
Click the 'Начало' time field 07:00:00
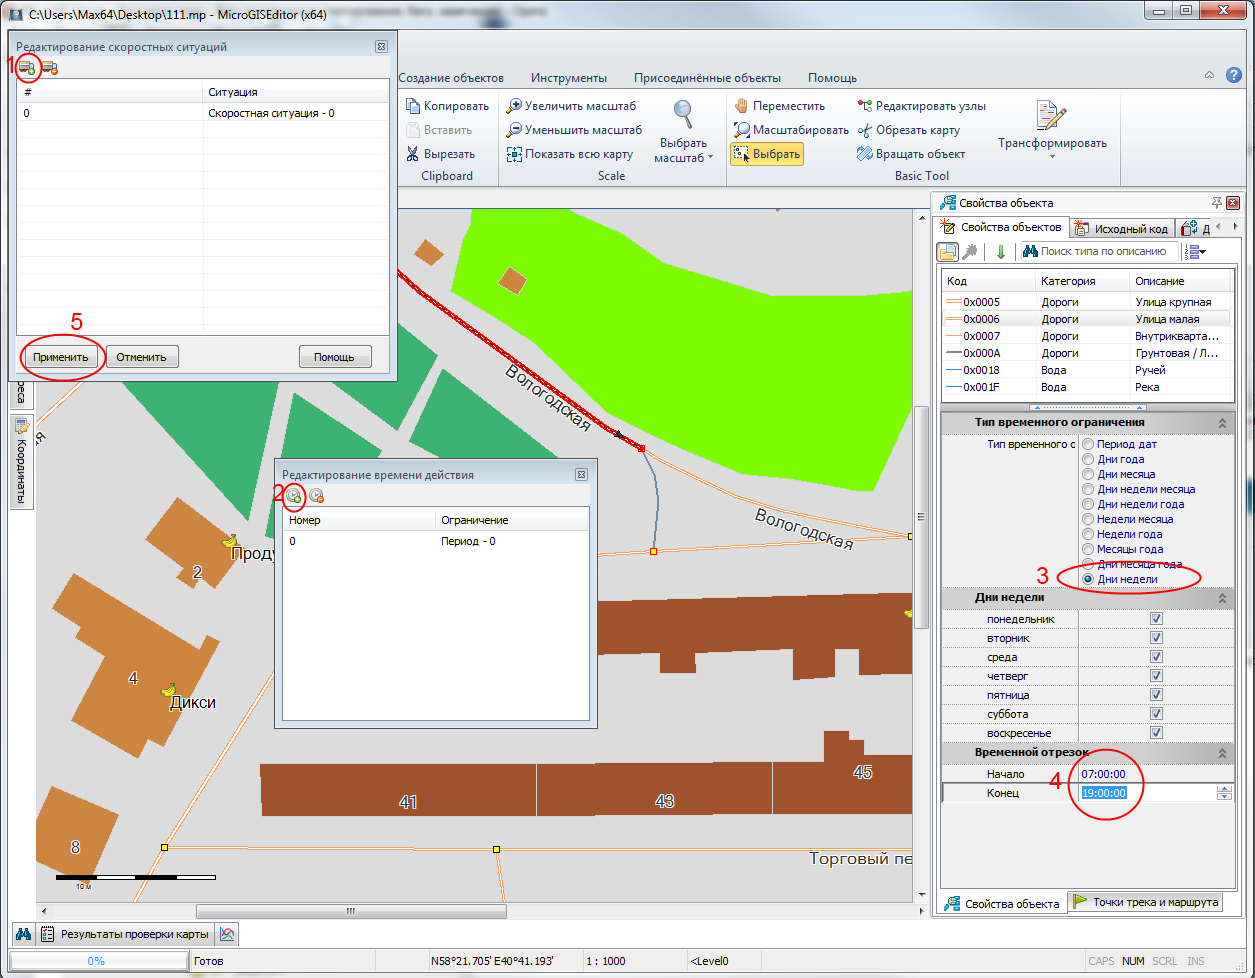(x=1104, y=774)
